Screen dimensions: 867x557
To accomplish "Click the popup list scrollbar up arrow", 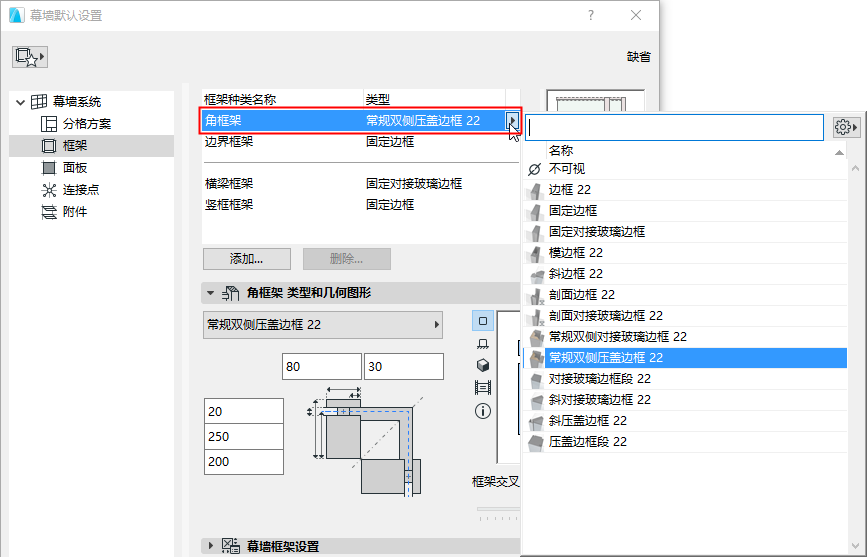I will click(x=855, y=168).
